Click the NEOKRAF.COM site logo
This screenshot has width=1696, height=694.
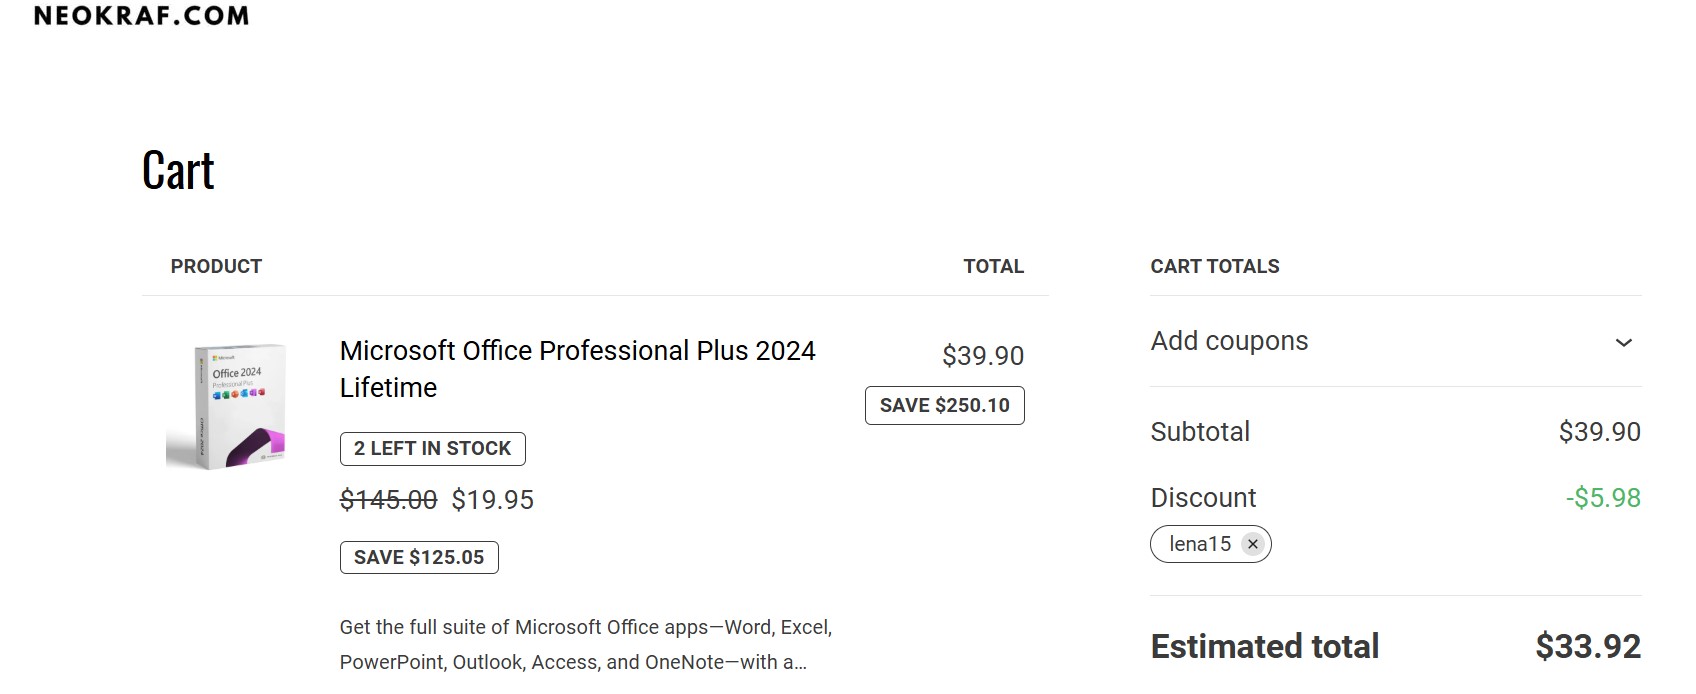[141, 15]
